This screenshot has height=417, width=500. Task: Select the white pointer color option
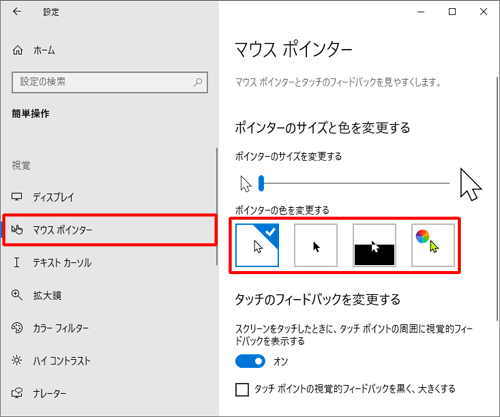[x=257, y=245]
